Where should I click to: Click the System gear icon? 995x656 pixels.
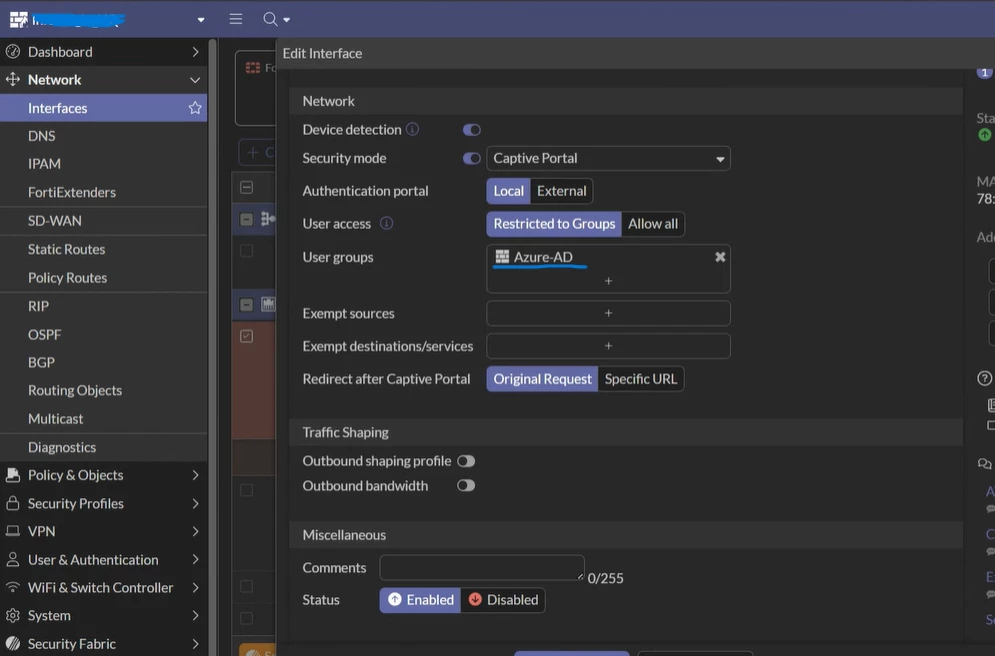point(13,615)
